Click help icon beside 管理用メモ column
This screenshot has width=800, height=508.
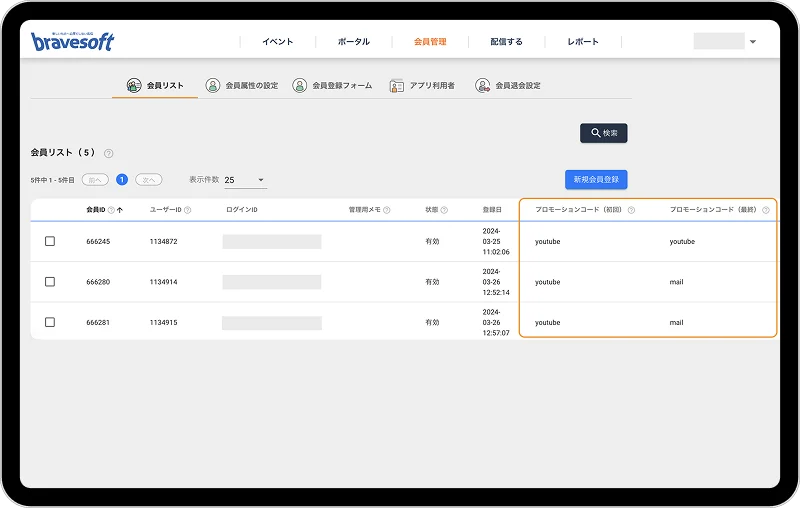pos(387,210)
